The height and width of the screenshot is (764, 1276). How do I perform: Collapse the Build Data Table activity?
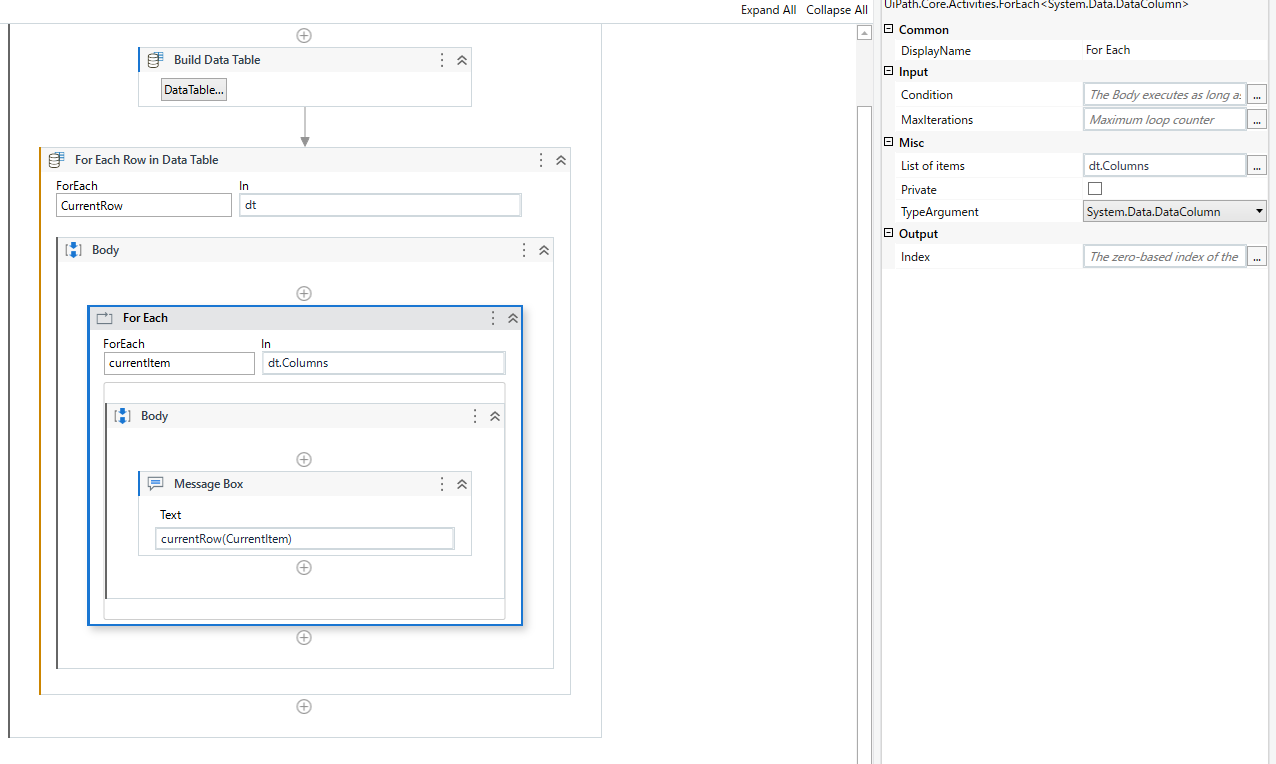[x=462, y=60]
